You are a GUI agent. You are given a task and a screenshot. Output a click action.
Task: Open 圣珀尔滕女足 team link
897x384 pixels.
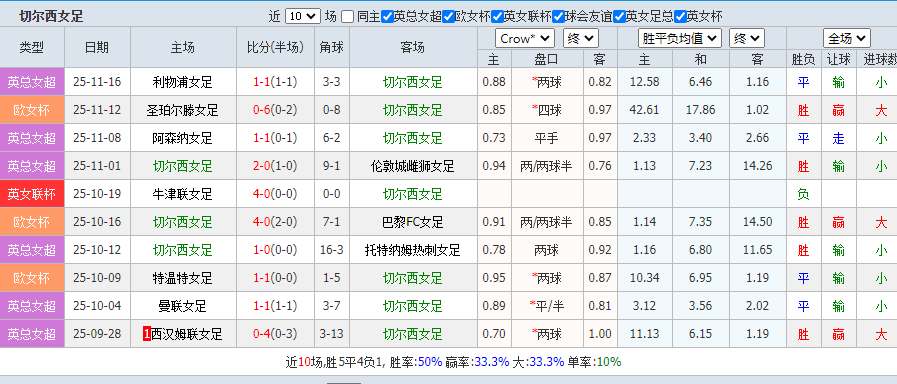pos(182,110)
